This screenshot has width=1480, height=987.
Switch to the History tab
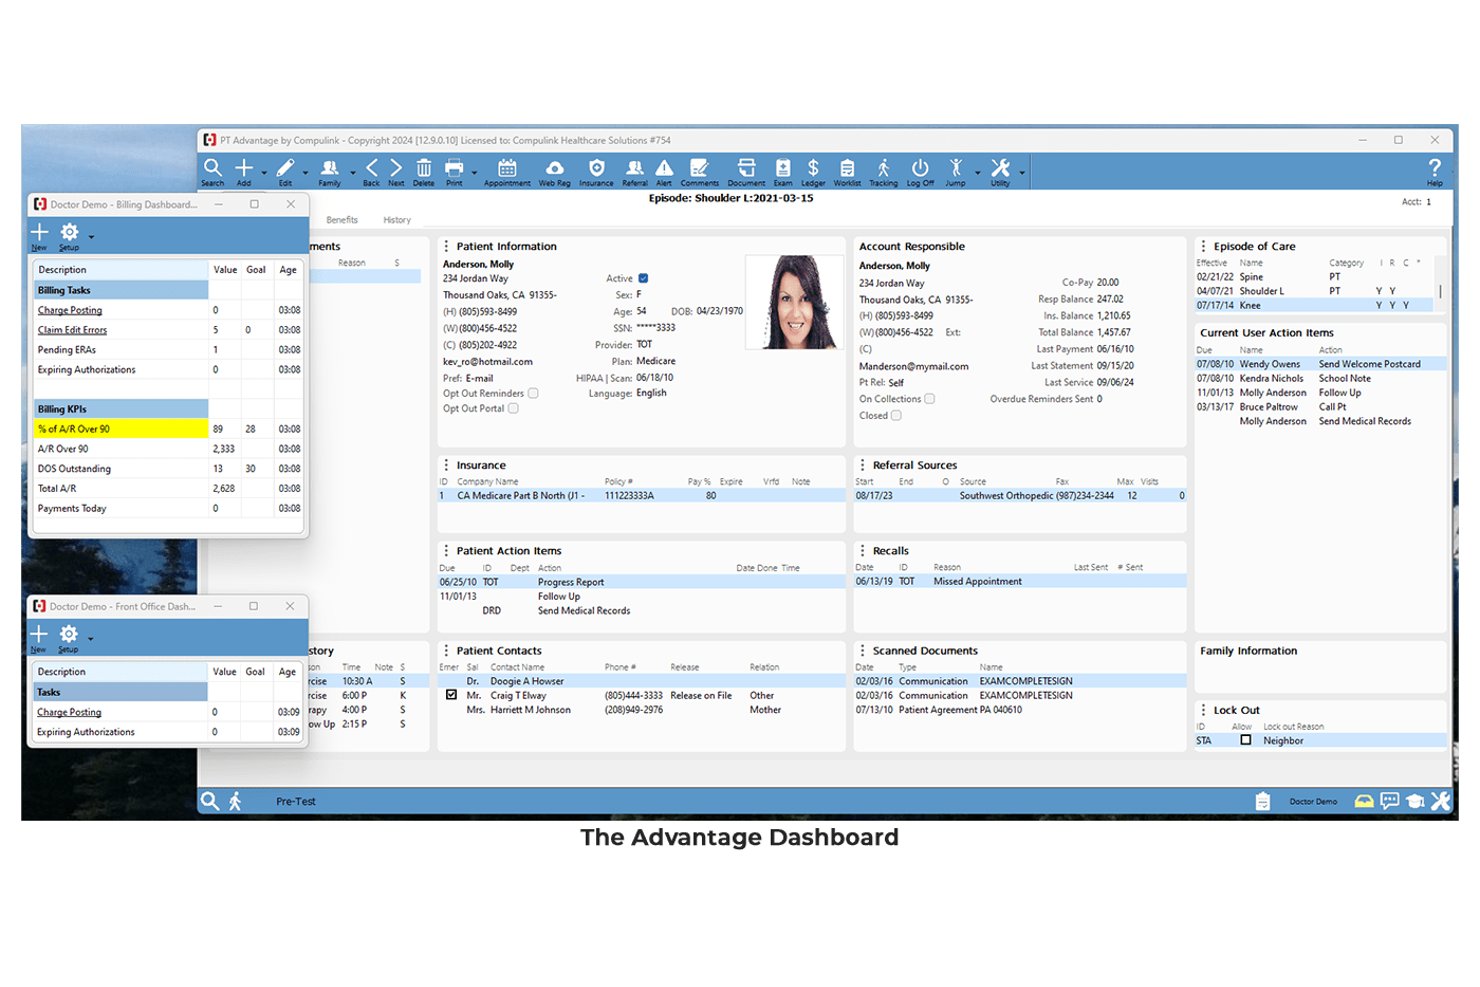coord(397,220)
